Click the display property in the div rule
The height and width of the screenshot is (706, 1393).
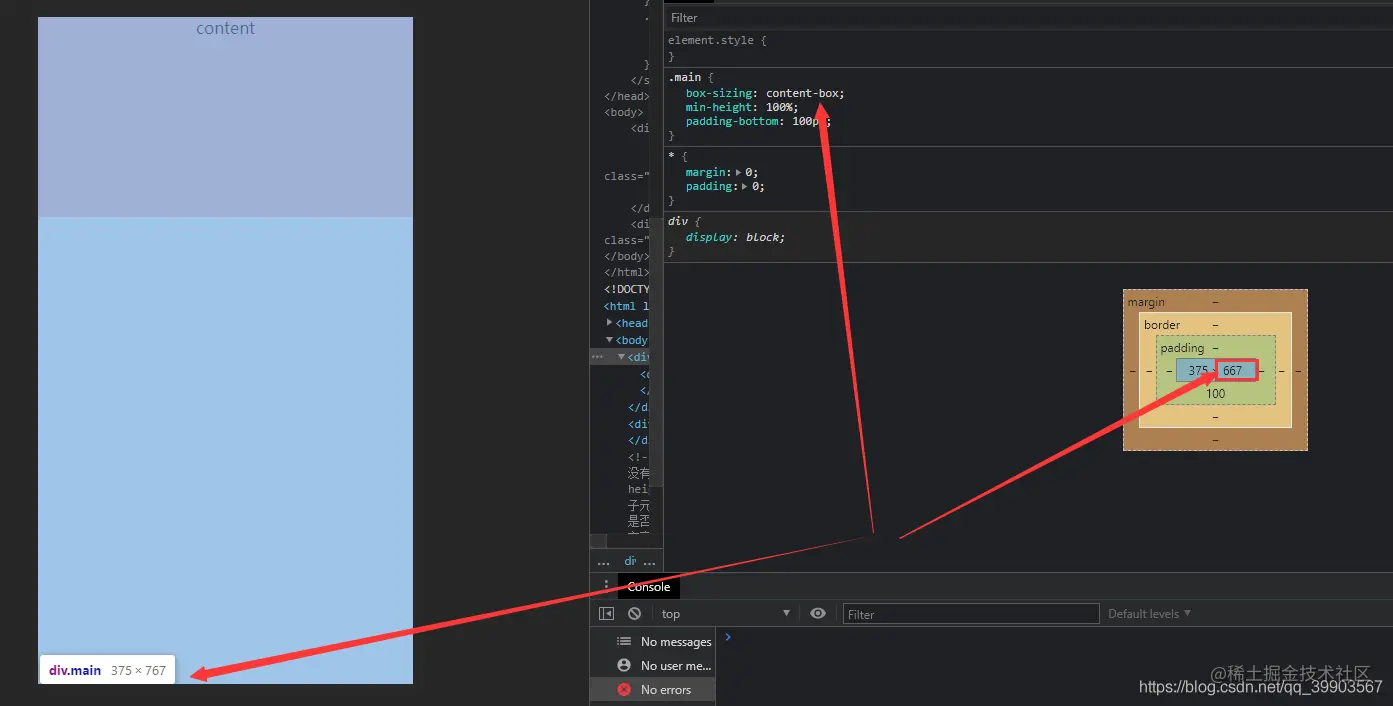[710, 237]
